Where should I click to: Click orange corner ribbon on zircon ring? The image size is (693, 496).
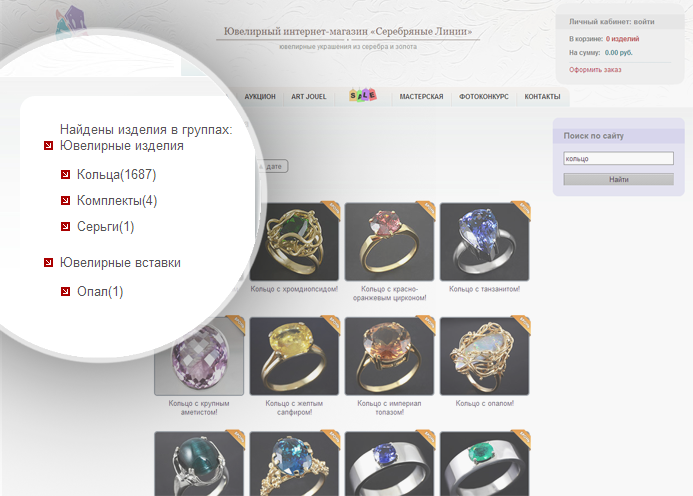pos(427,209)
